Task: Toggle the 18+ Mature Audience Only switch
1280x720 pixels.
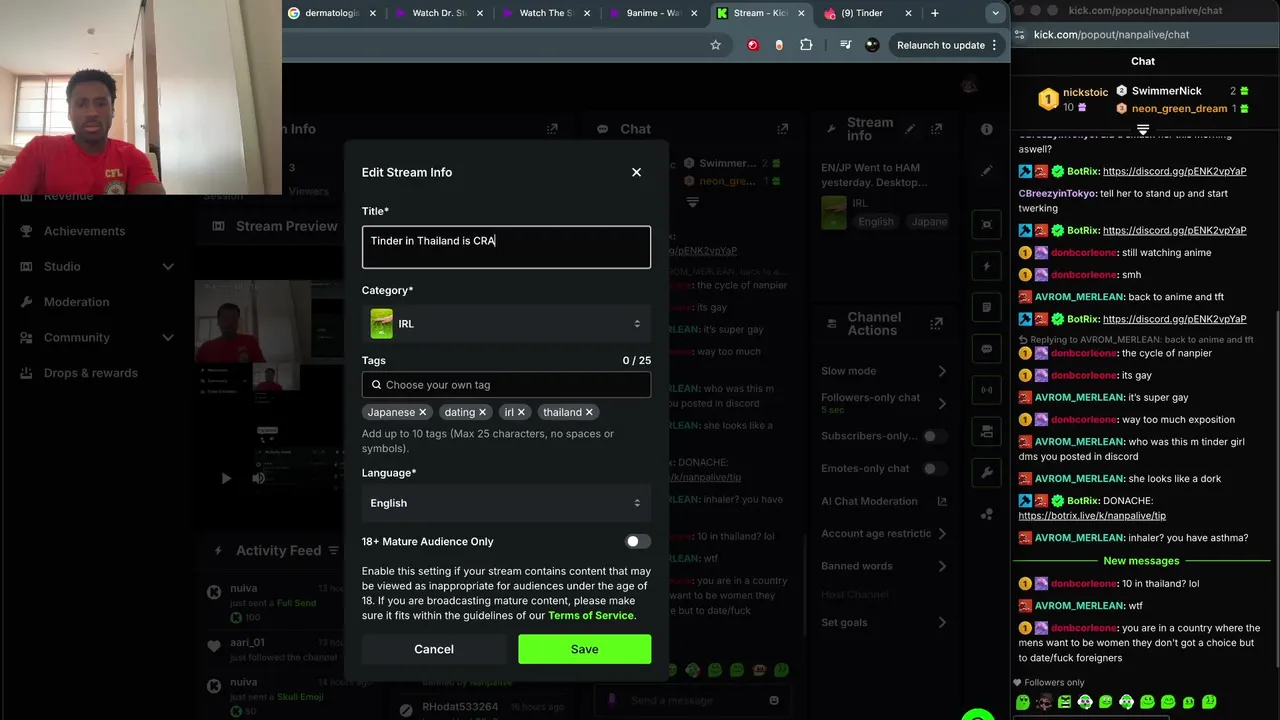Action: [637, 541]
